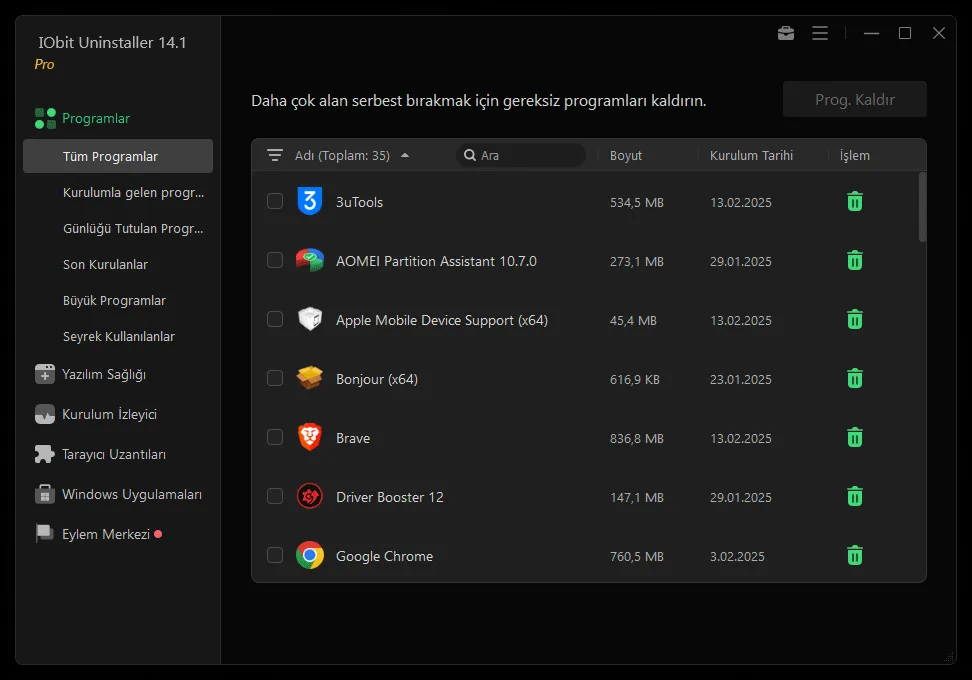Viewport: 972px width, 680px height.
Task: Click the Ara search field
Action: click(x=525, y=155)
